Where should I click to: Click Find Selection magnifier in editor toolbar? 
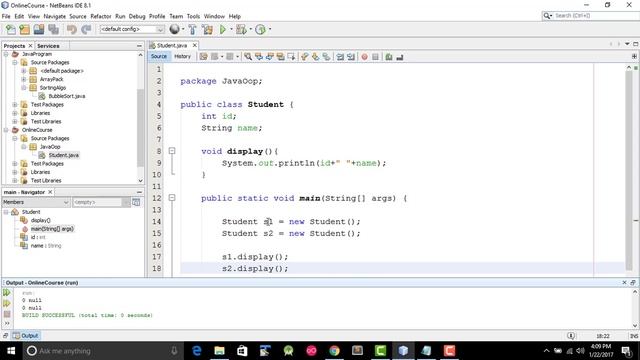pyautogui.click(x=248, y=57)
